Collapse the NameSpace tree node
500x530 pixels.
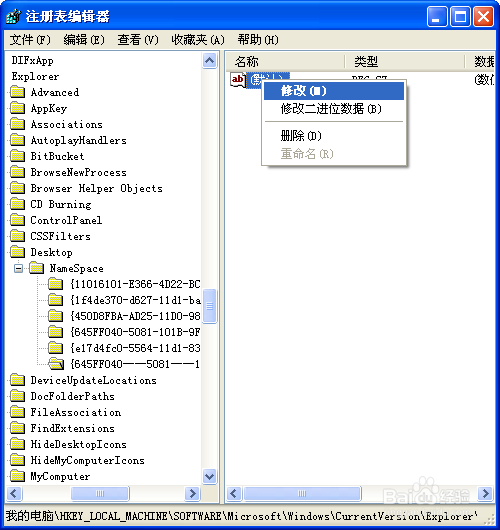click(x=19, y=268)
